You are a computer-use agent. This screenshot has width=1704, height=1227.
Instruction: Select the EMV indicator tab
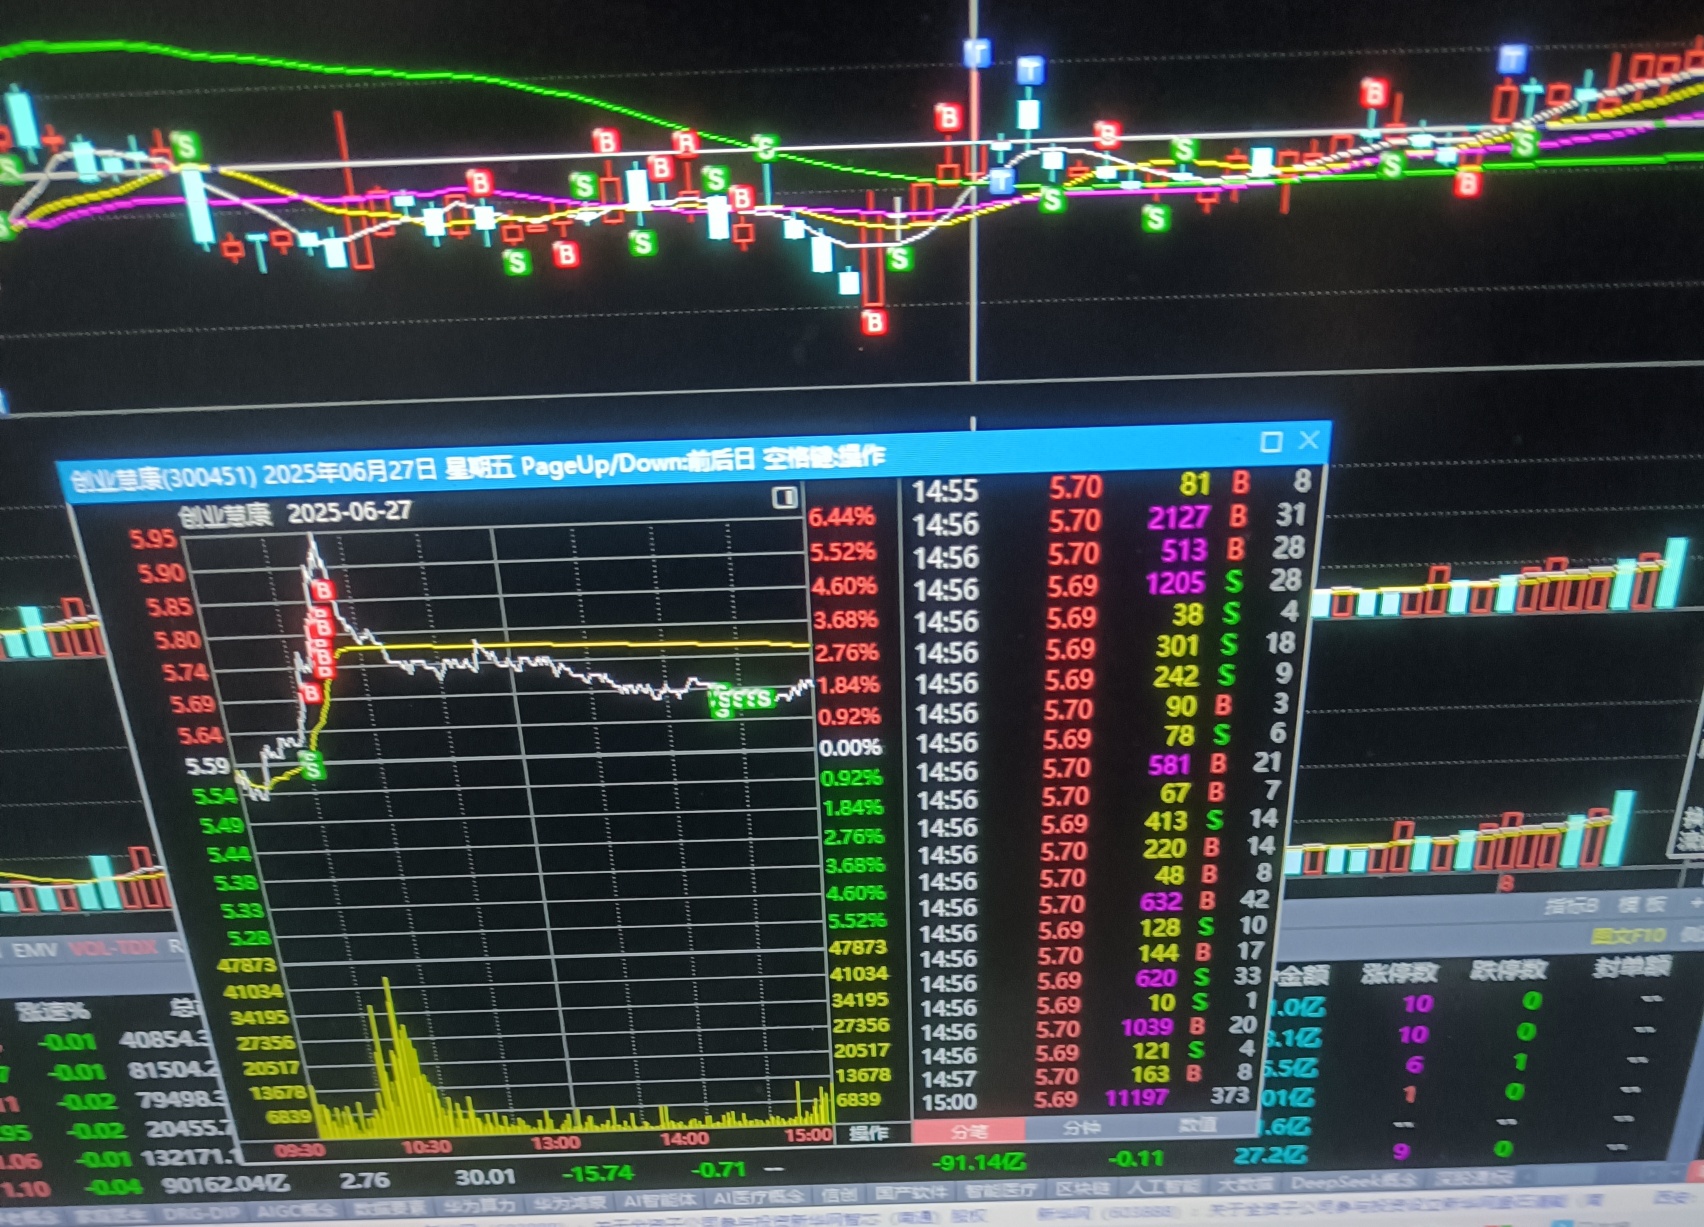coord(33,949)
